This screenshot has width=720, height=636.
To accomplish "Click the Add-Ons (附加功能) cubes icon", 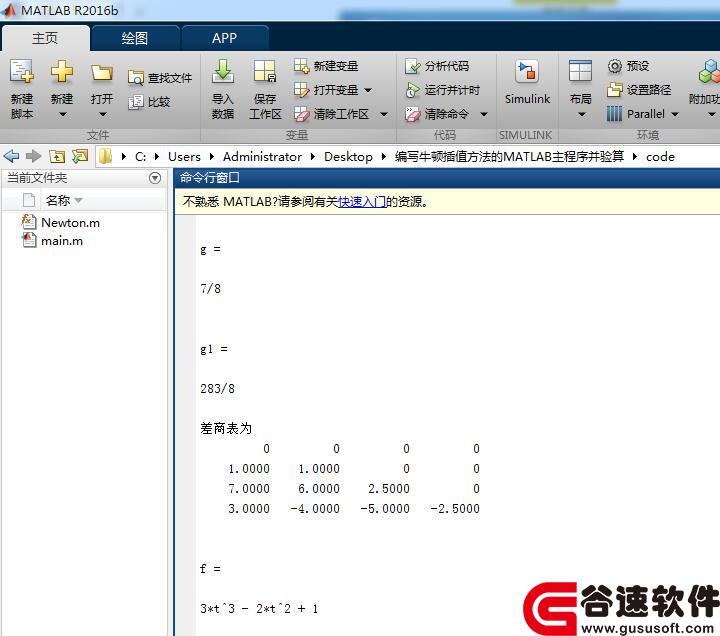I will tap(709, 72).
